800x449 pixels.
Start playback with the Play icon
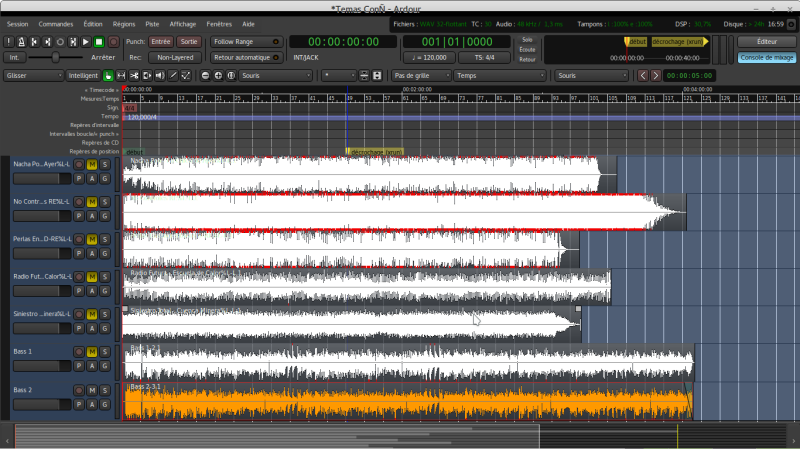coord(86,42)
